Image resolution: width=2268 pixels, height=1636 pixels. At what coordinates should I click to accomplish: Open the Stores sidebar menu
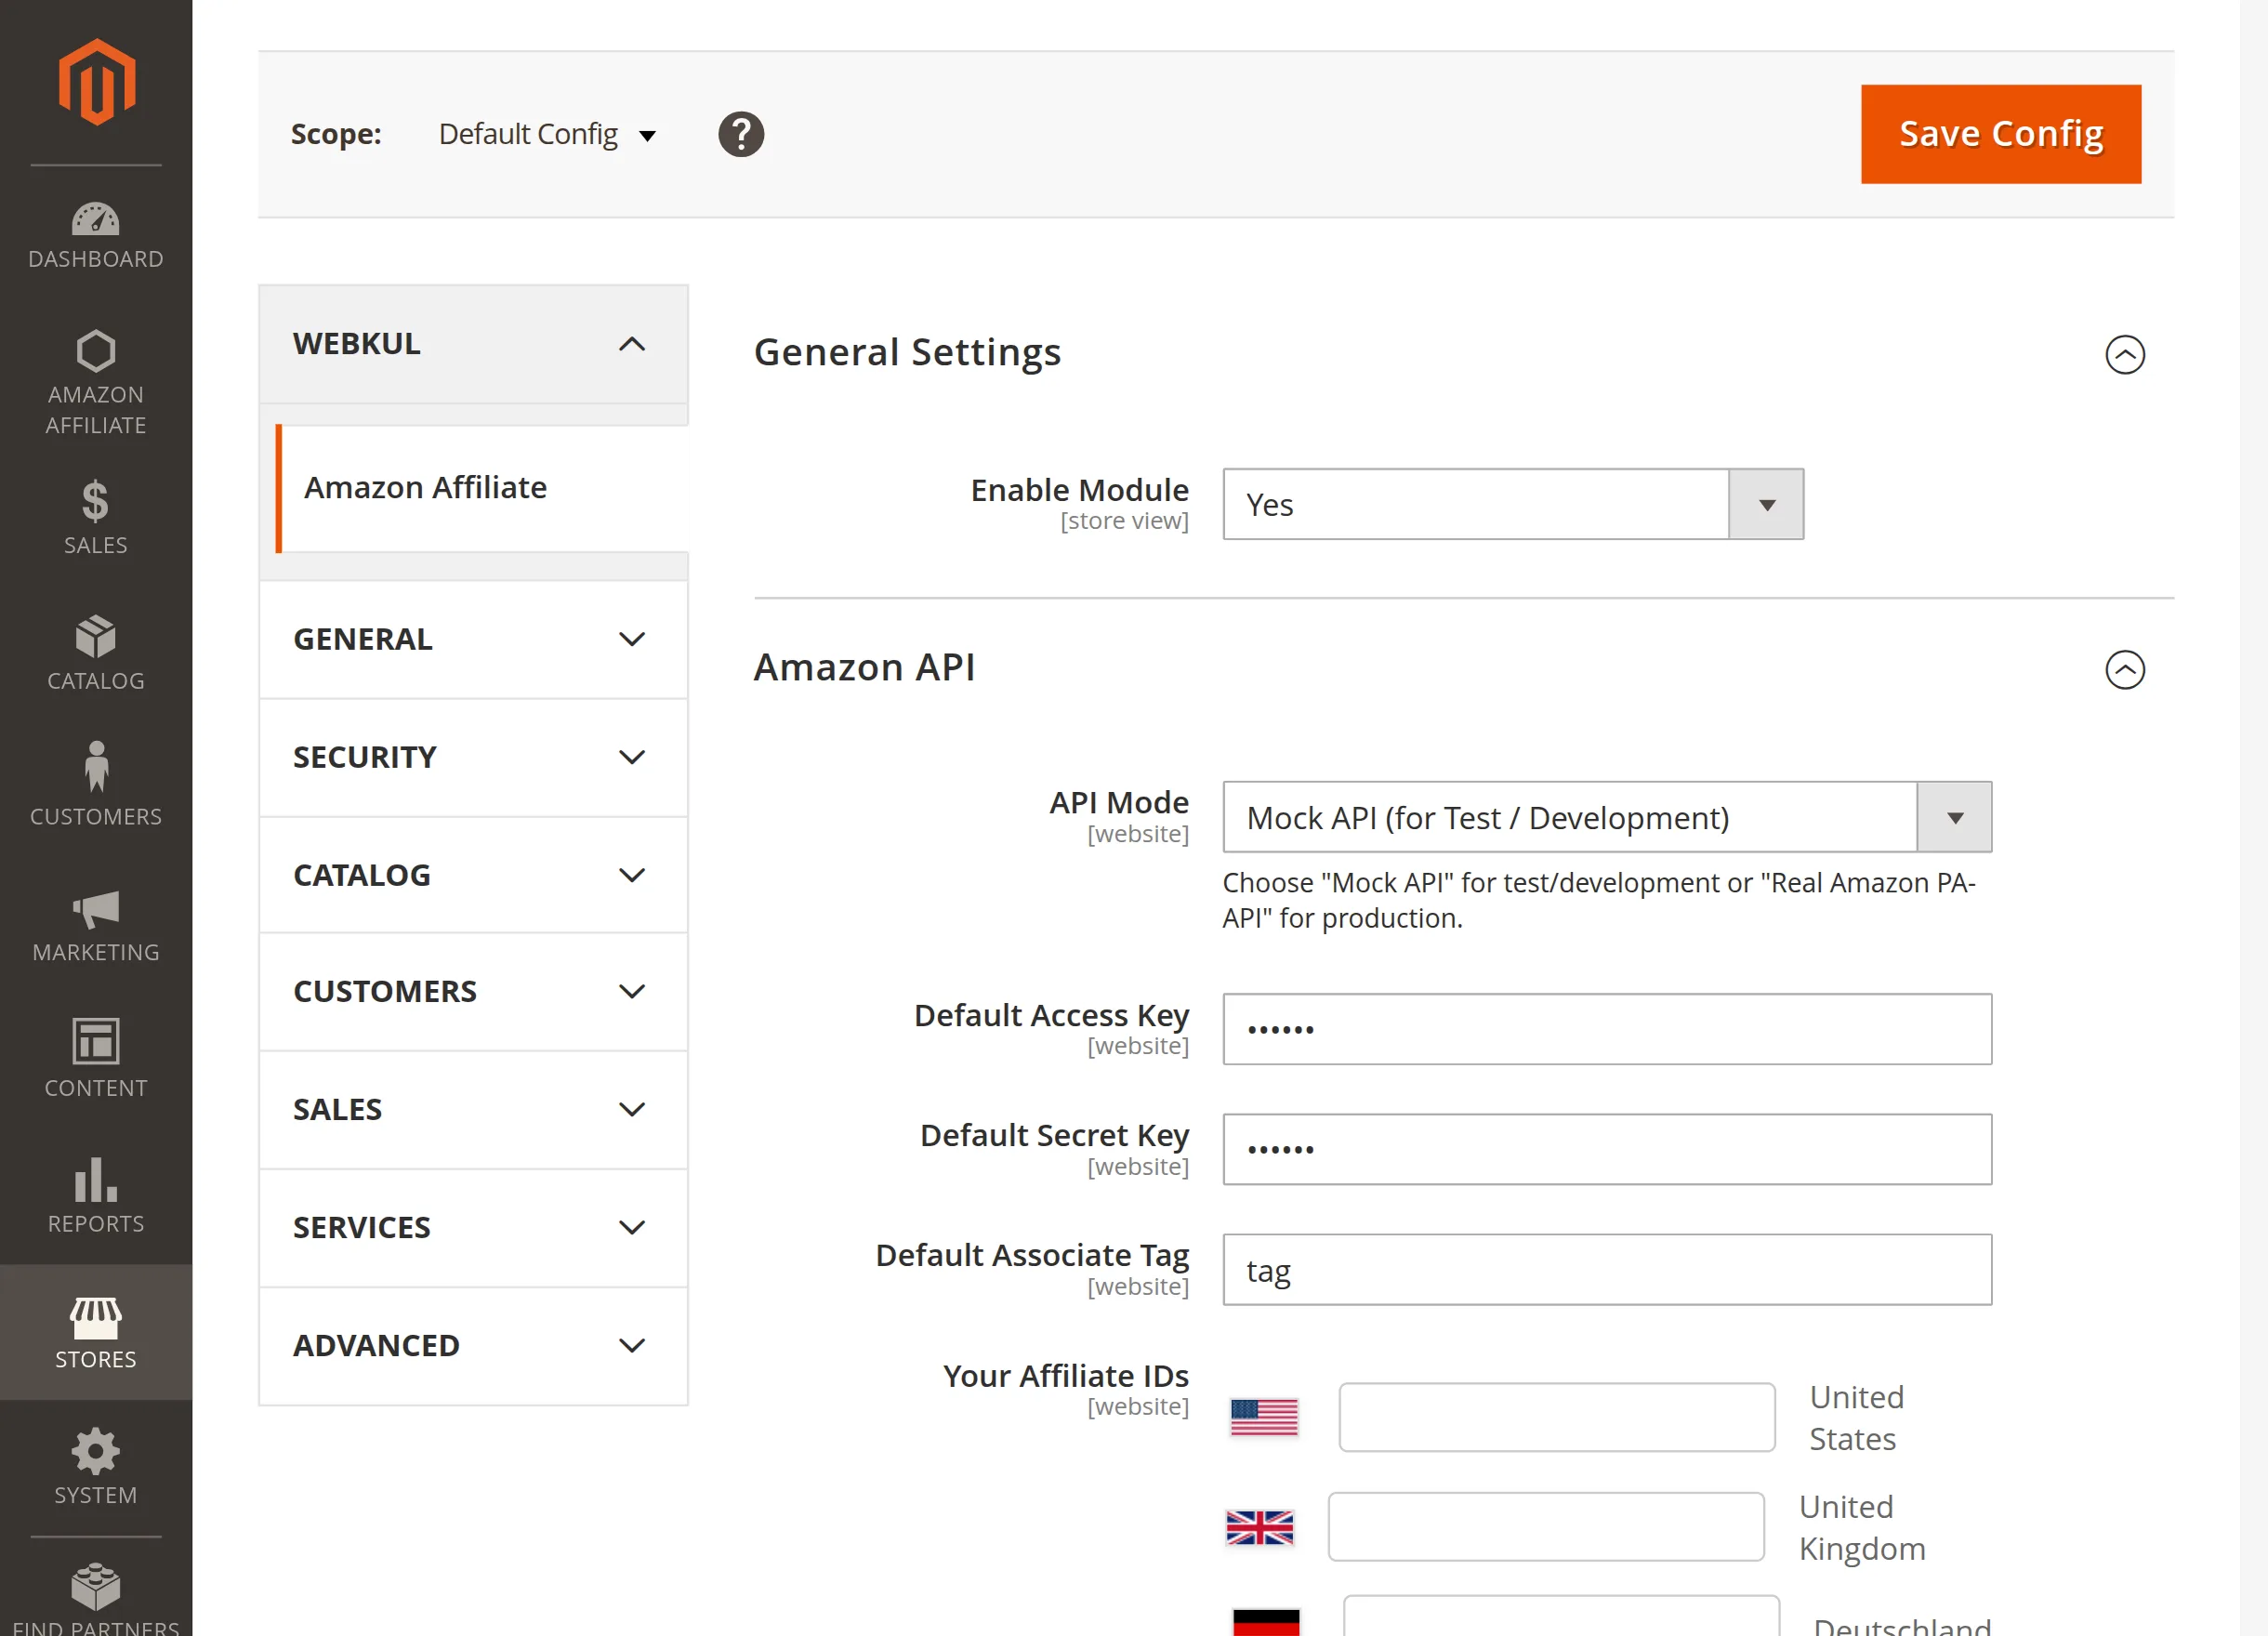coord(96,1332)
